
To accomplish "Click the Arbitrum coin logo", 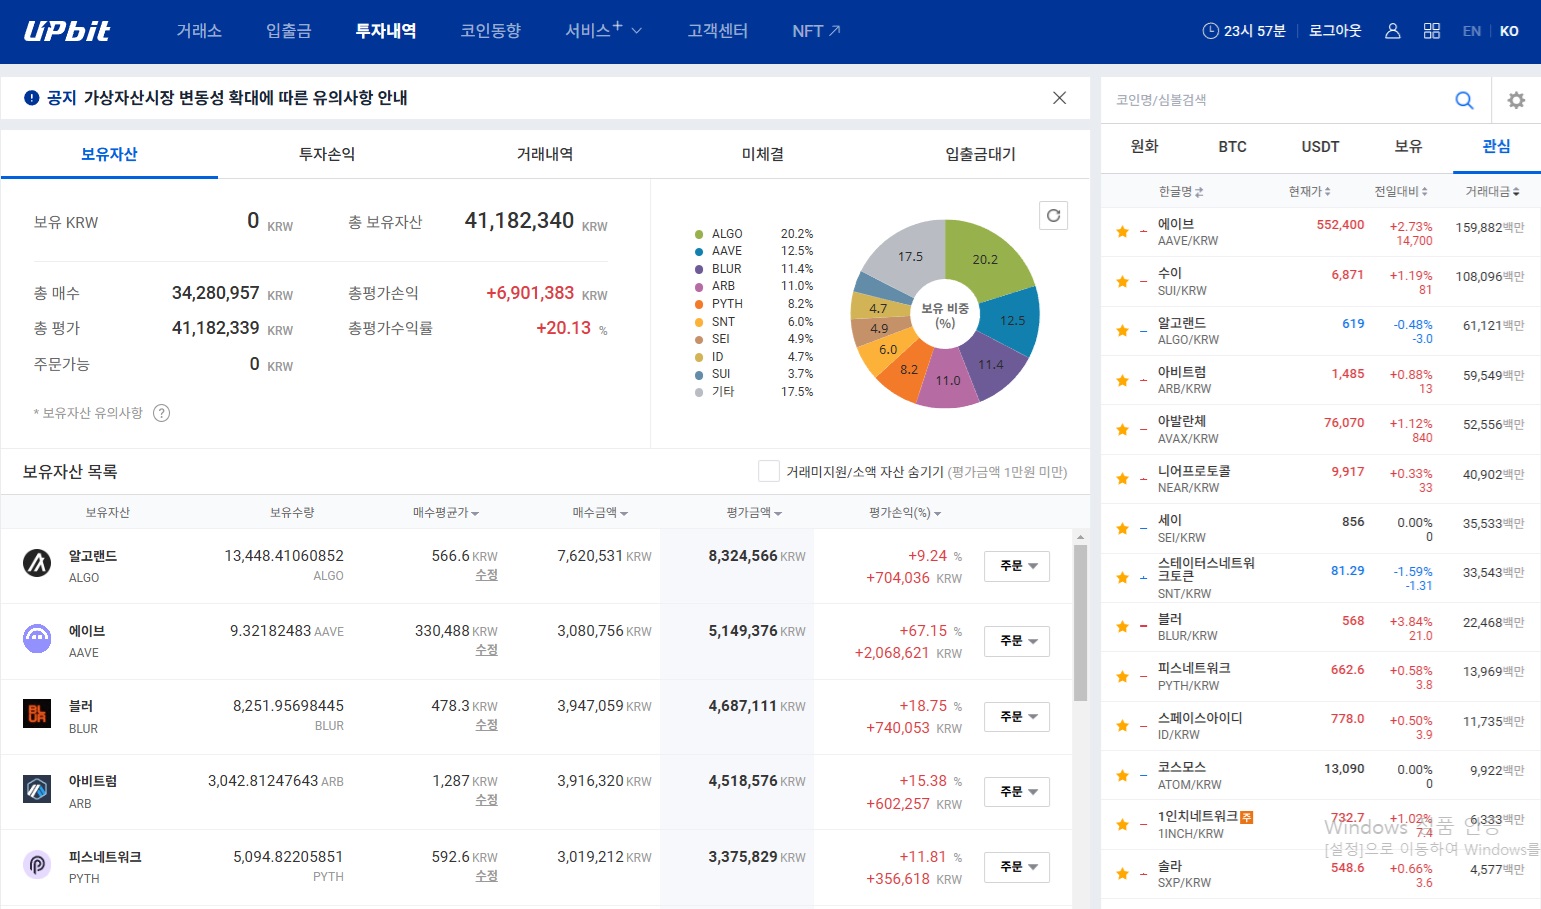I will click(x=37, y=789).
